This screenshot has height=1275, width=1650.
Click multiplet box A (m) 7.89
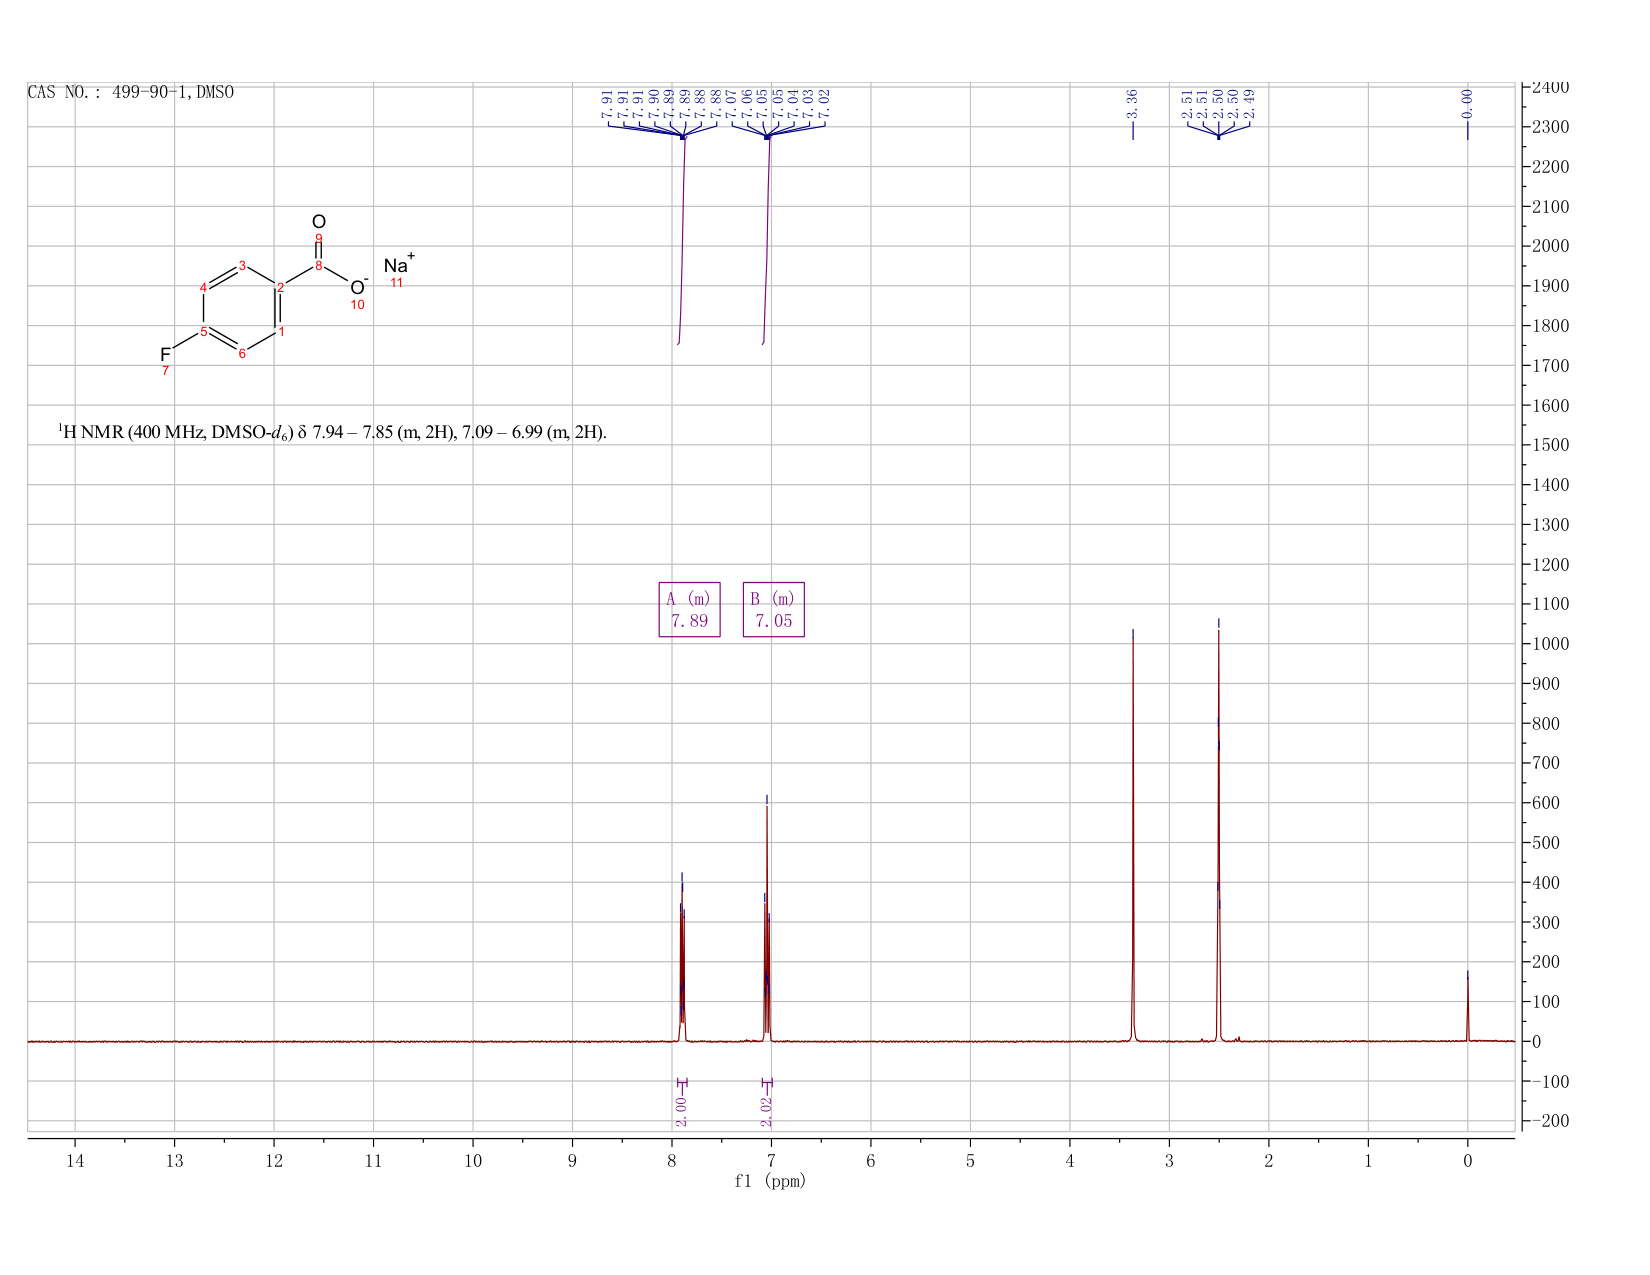point(689,609)
